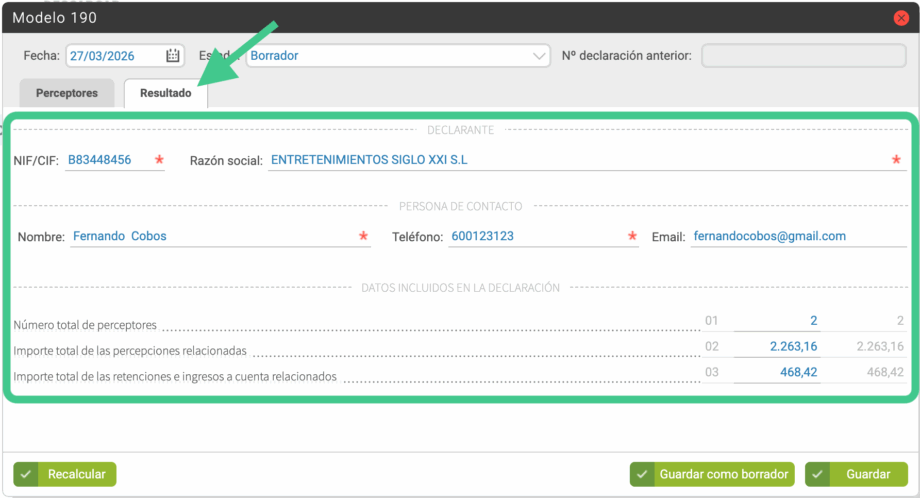Switch to the Perceptores tab
Image resolution: width=920 pixels, height=498 pixels.
pyautogui.click(x=67, y=93)
